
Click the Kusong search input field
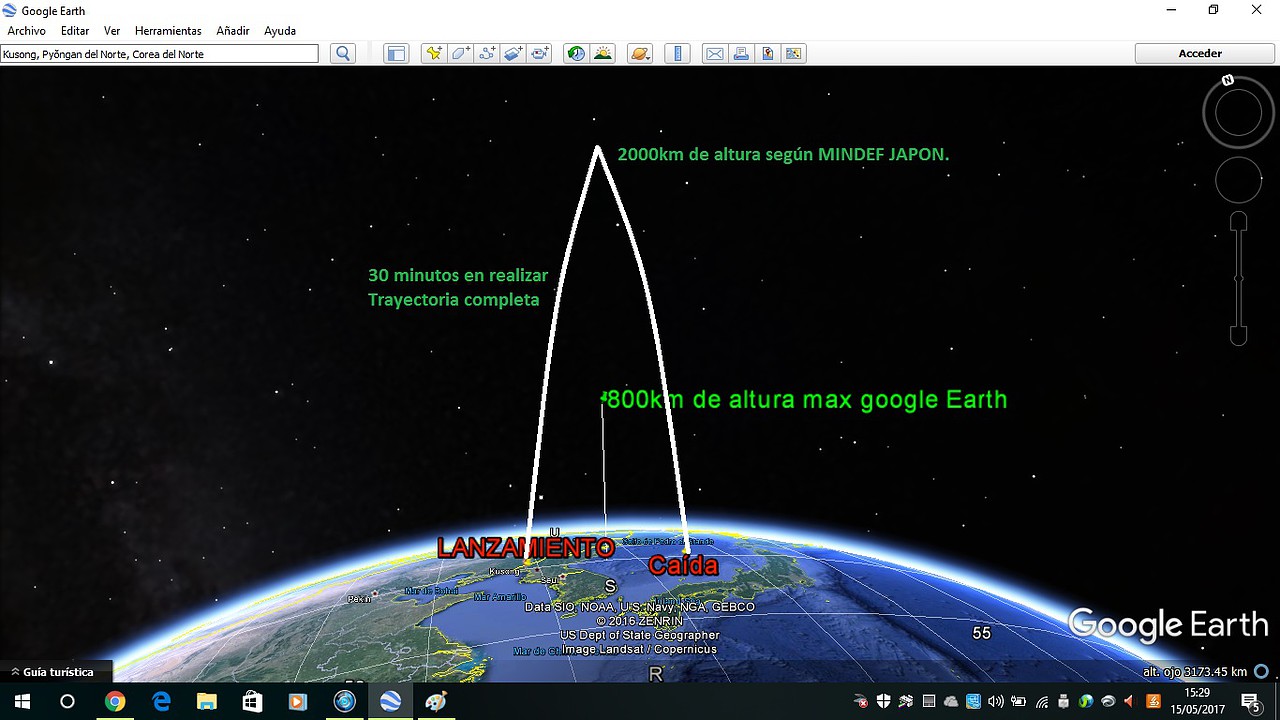160,54
